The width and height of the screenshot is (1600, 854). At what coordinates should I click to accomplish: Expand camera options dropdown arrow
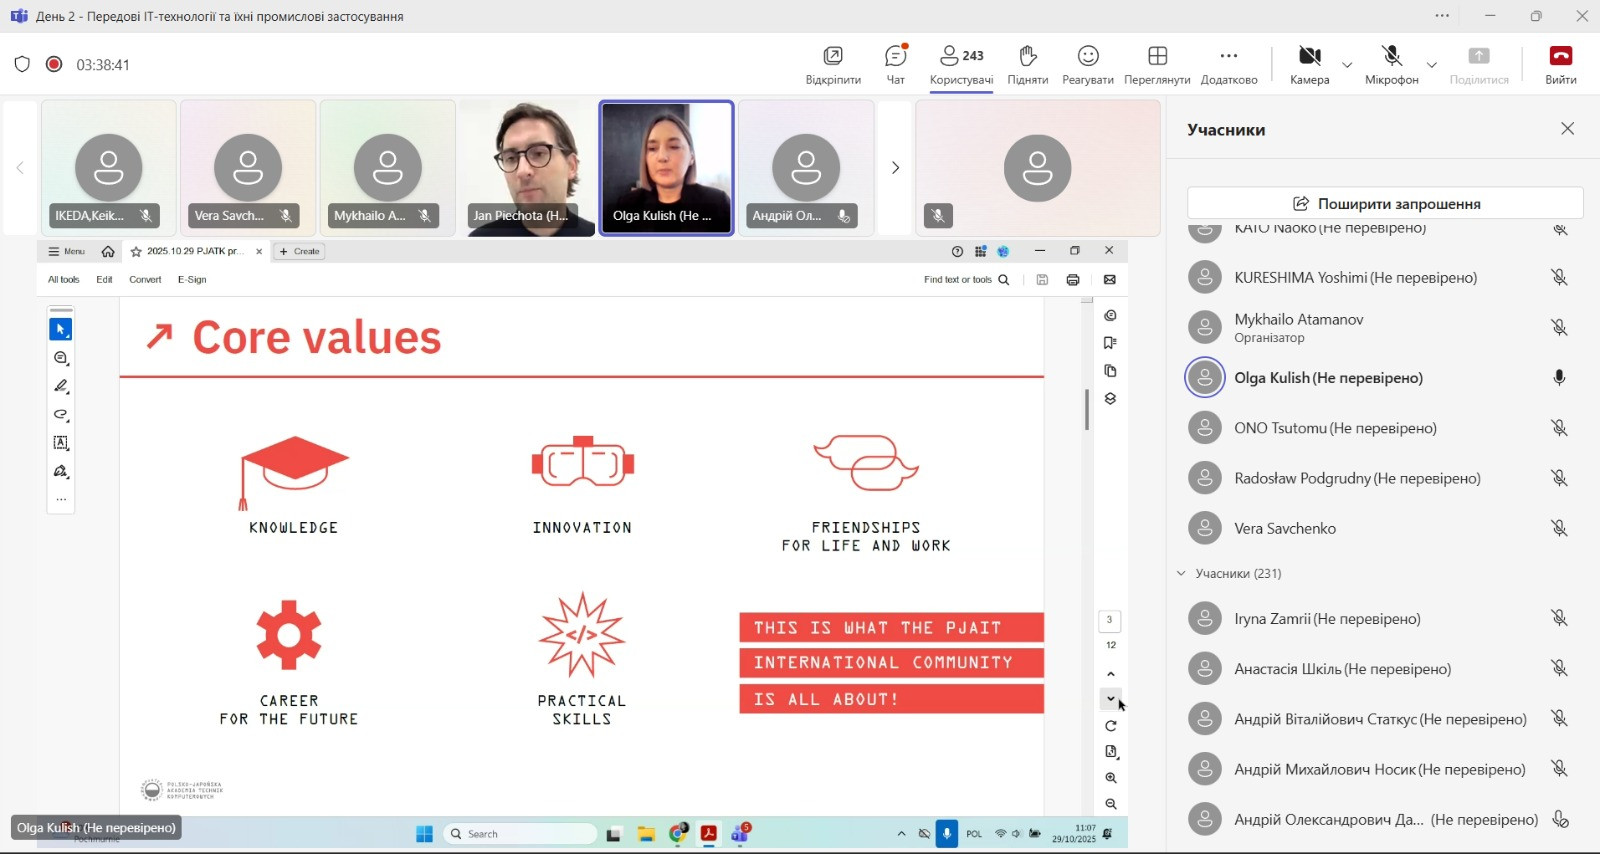click(1347, 65)
